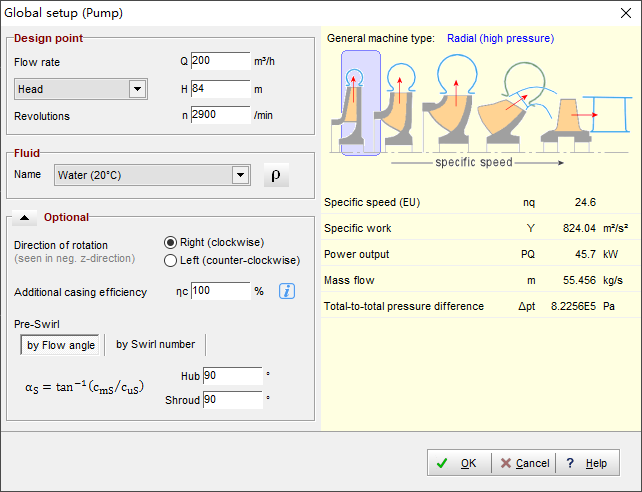Click Specific speed value 24.6
The height and width of the screenshot is (492, 642).
click(585, 202)
